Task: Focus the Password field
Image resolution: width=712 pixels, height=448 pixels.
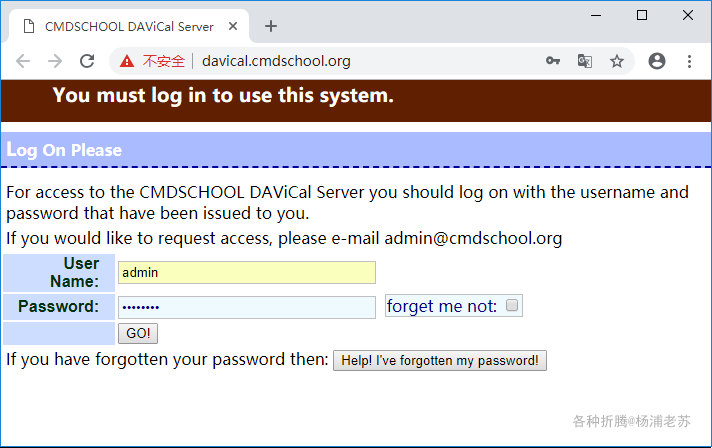Action: tap(246, 307)
